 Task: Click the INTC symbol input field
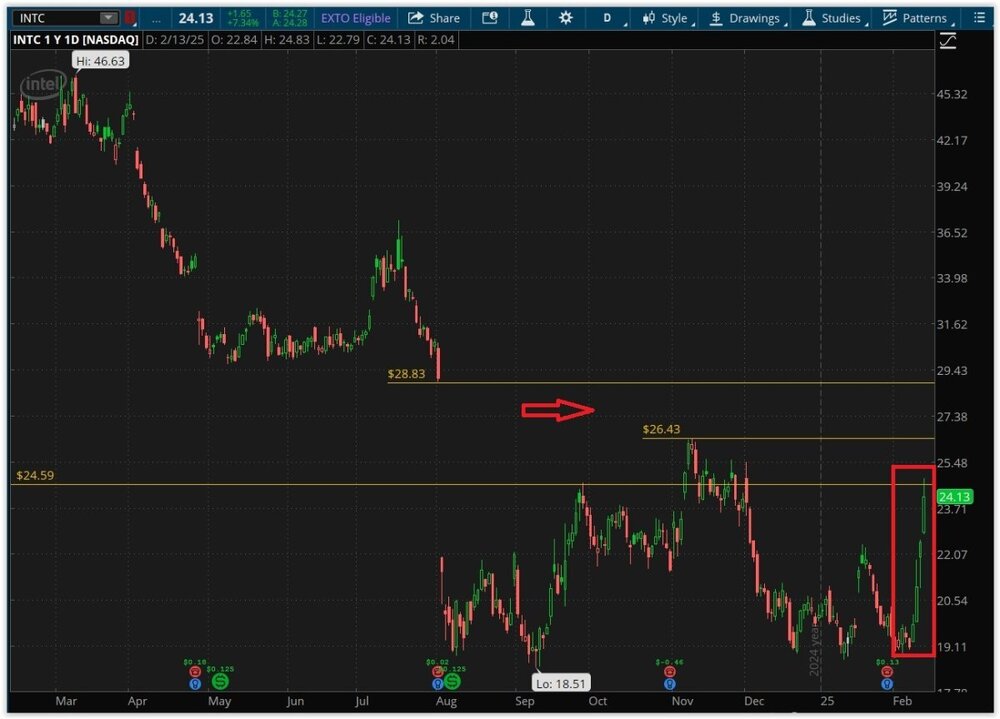[55, 18]
